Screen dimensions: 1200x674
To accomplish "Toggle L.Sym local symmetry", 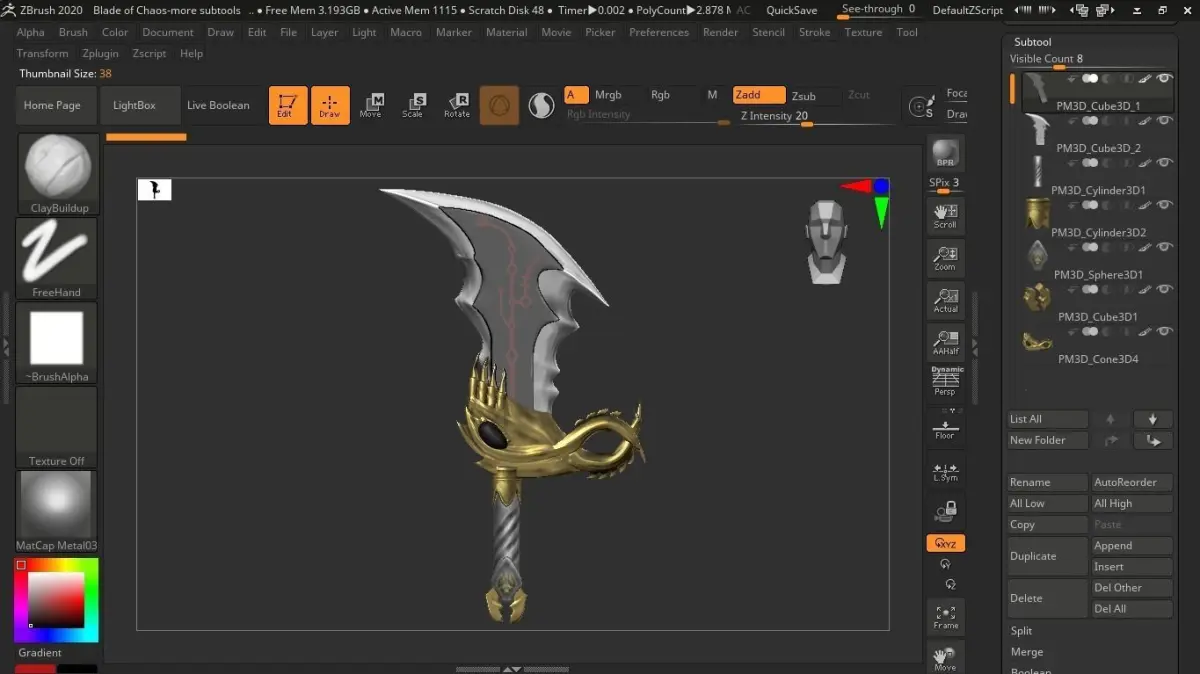I will tap(945, 470).
